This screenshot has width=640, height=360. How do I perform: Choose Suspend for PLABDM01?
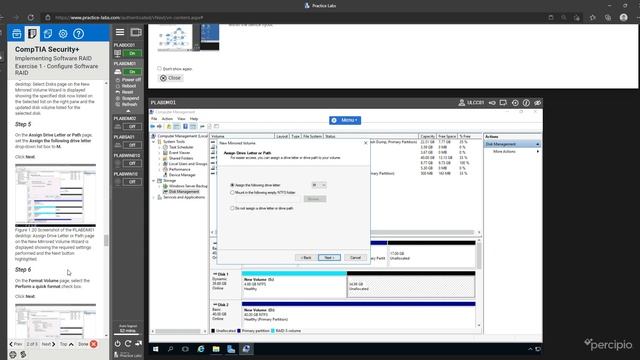(x=127, y=98)
